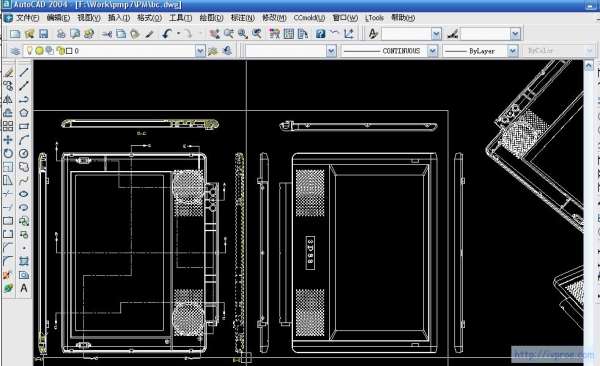Toggle layer 0 lightbulb on/off
600x366 pixels.
[29, 51]
